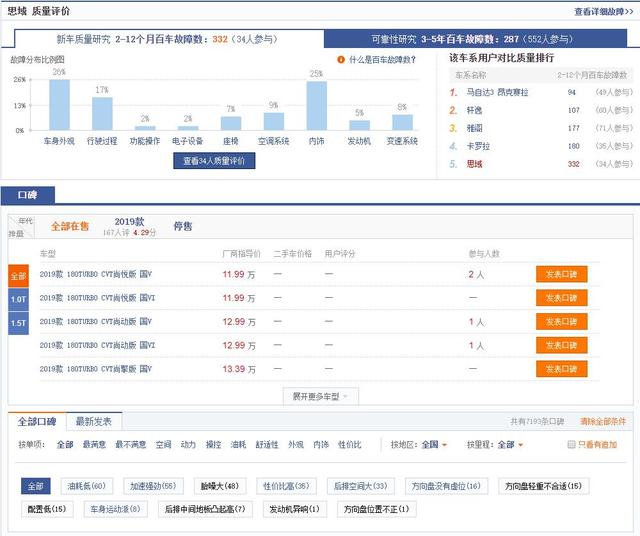Click 发表口碑 for 尚动版 国VI row
This screenshot has height=536, width=640.
pyautogui.click(x=562, y=345)
